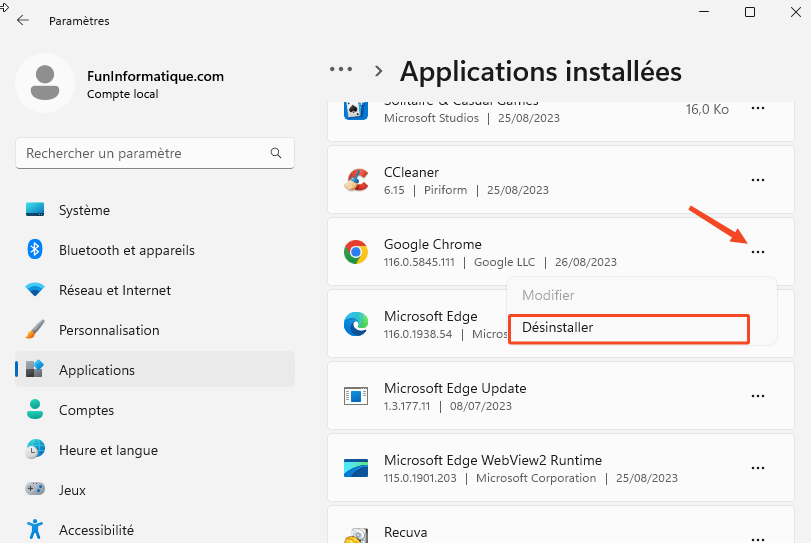Expand the breadcrumb ellipsis menu
This screenshot has width=811, height=543.
coord(341,70)
